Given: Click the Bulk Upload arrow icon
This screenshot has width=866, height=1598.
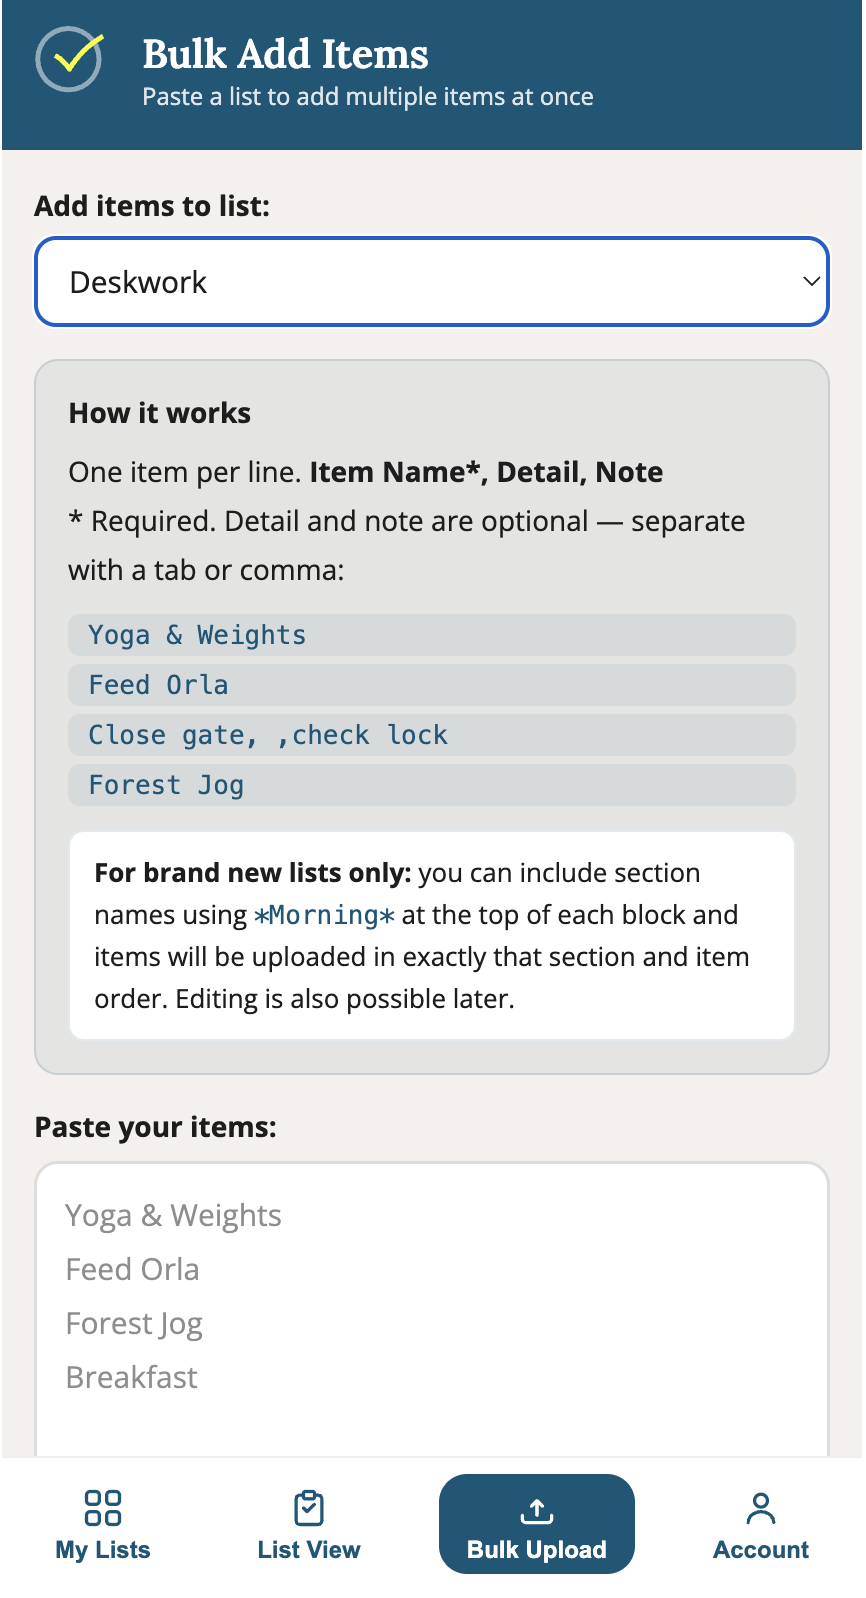Looking at the screenshot, I should point(537,1510).
